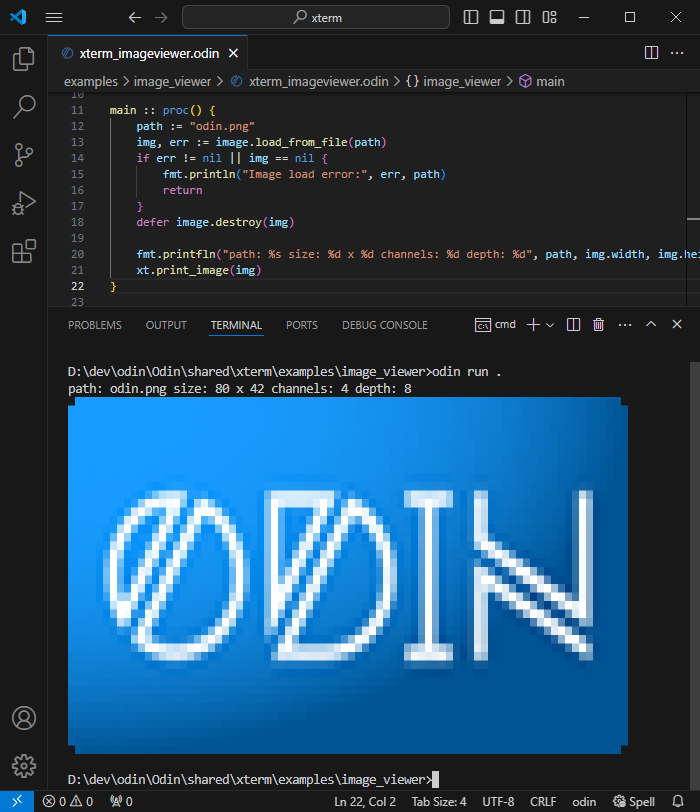The width and height of the screenshot is (700, 812).
Task: Open the remote window indicator
Action: tap(17, 801)
